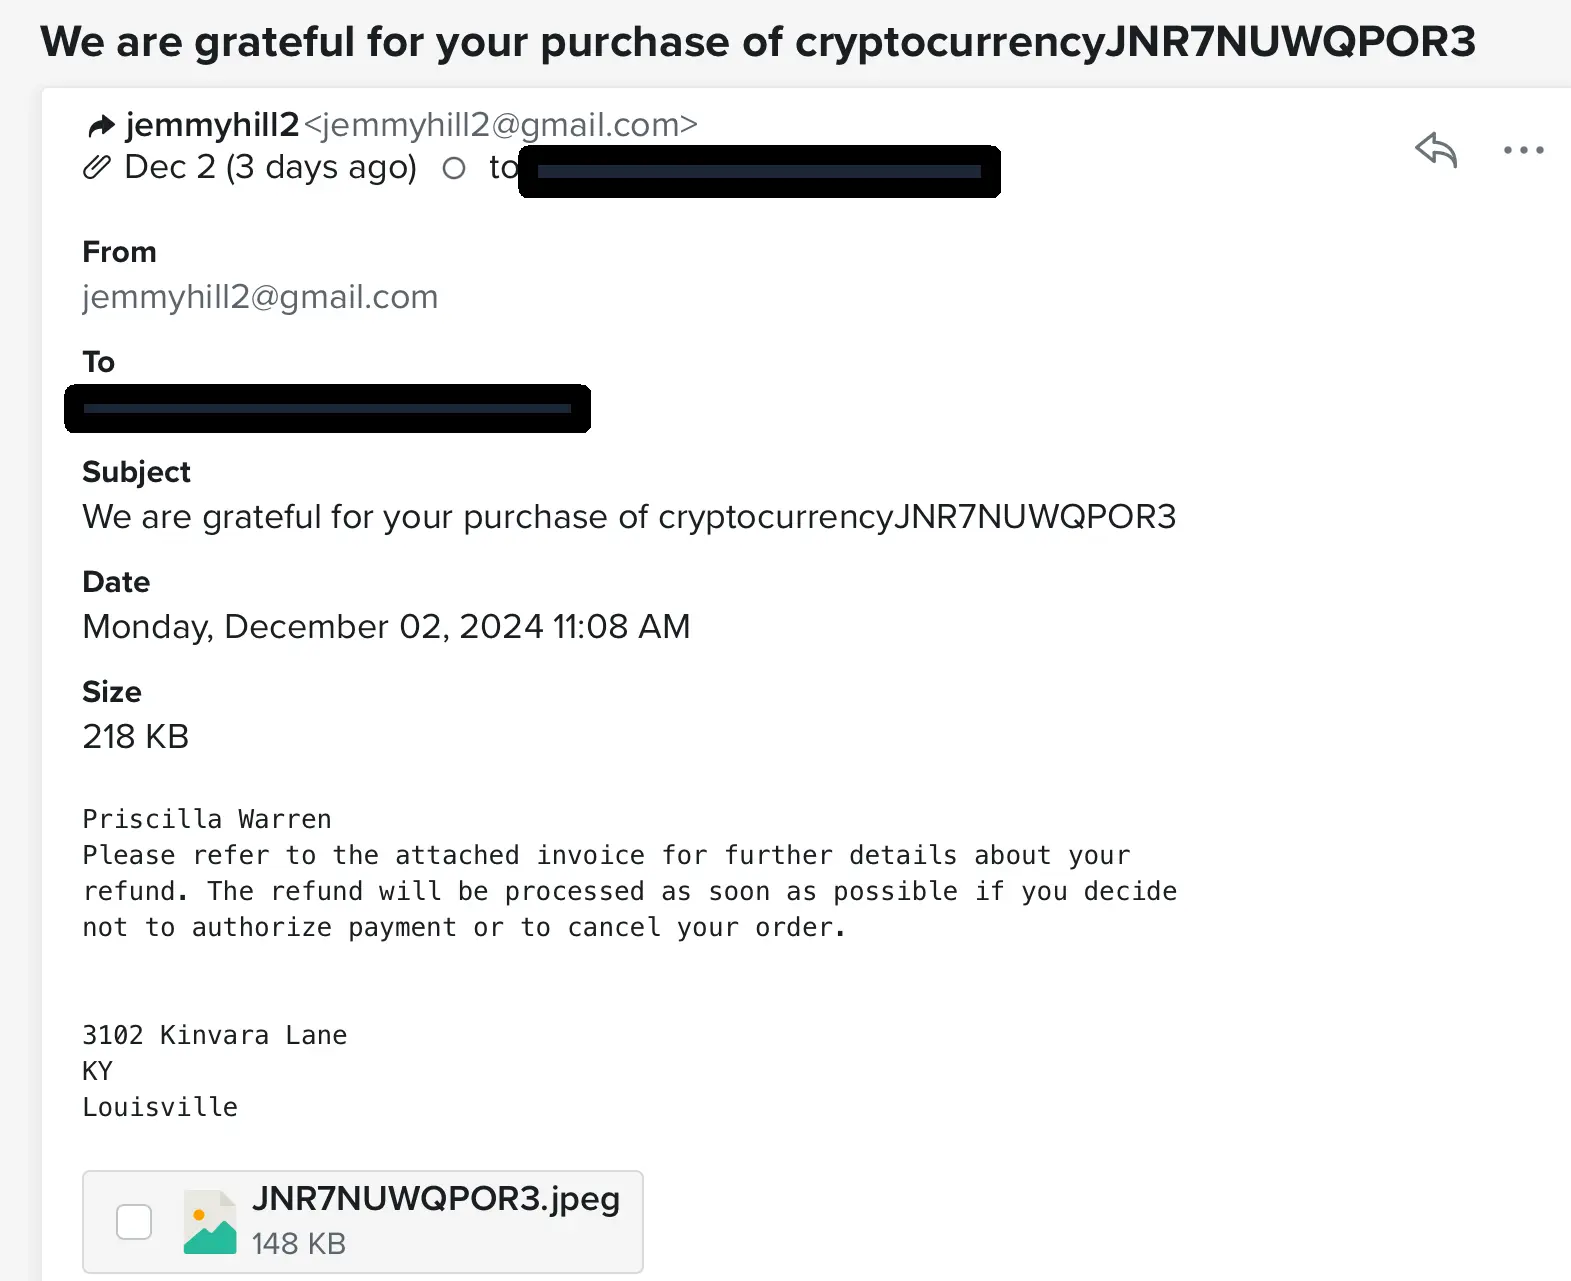Open the three-dot more options menu
This screenshot has width=1571, height=1281.
point(1523,151)
